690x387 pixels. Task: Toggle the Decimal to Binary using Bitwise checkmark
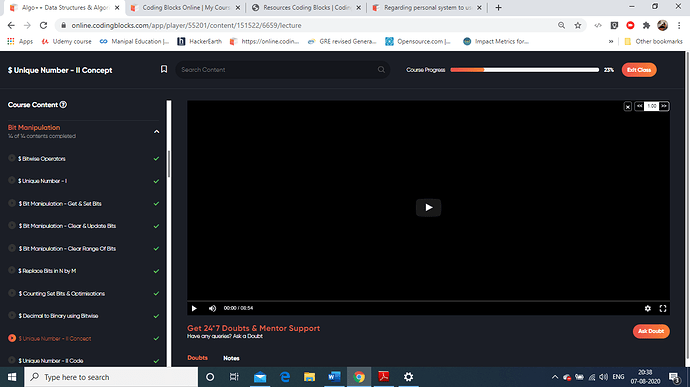[x=156, y=316]
